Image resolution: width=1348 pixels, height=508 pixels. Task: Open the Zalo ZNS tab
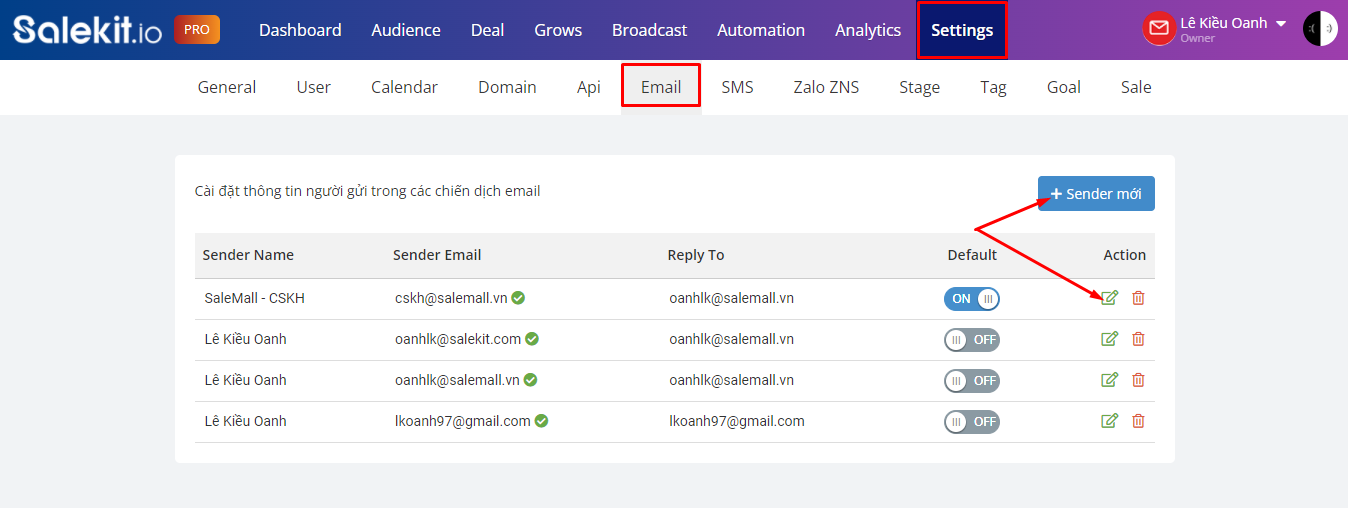click(826, 87)
